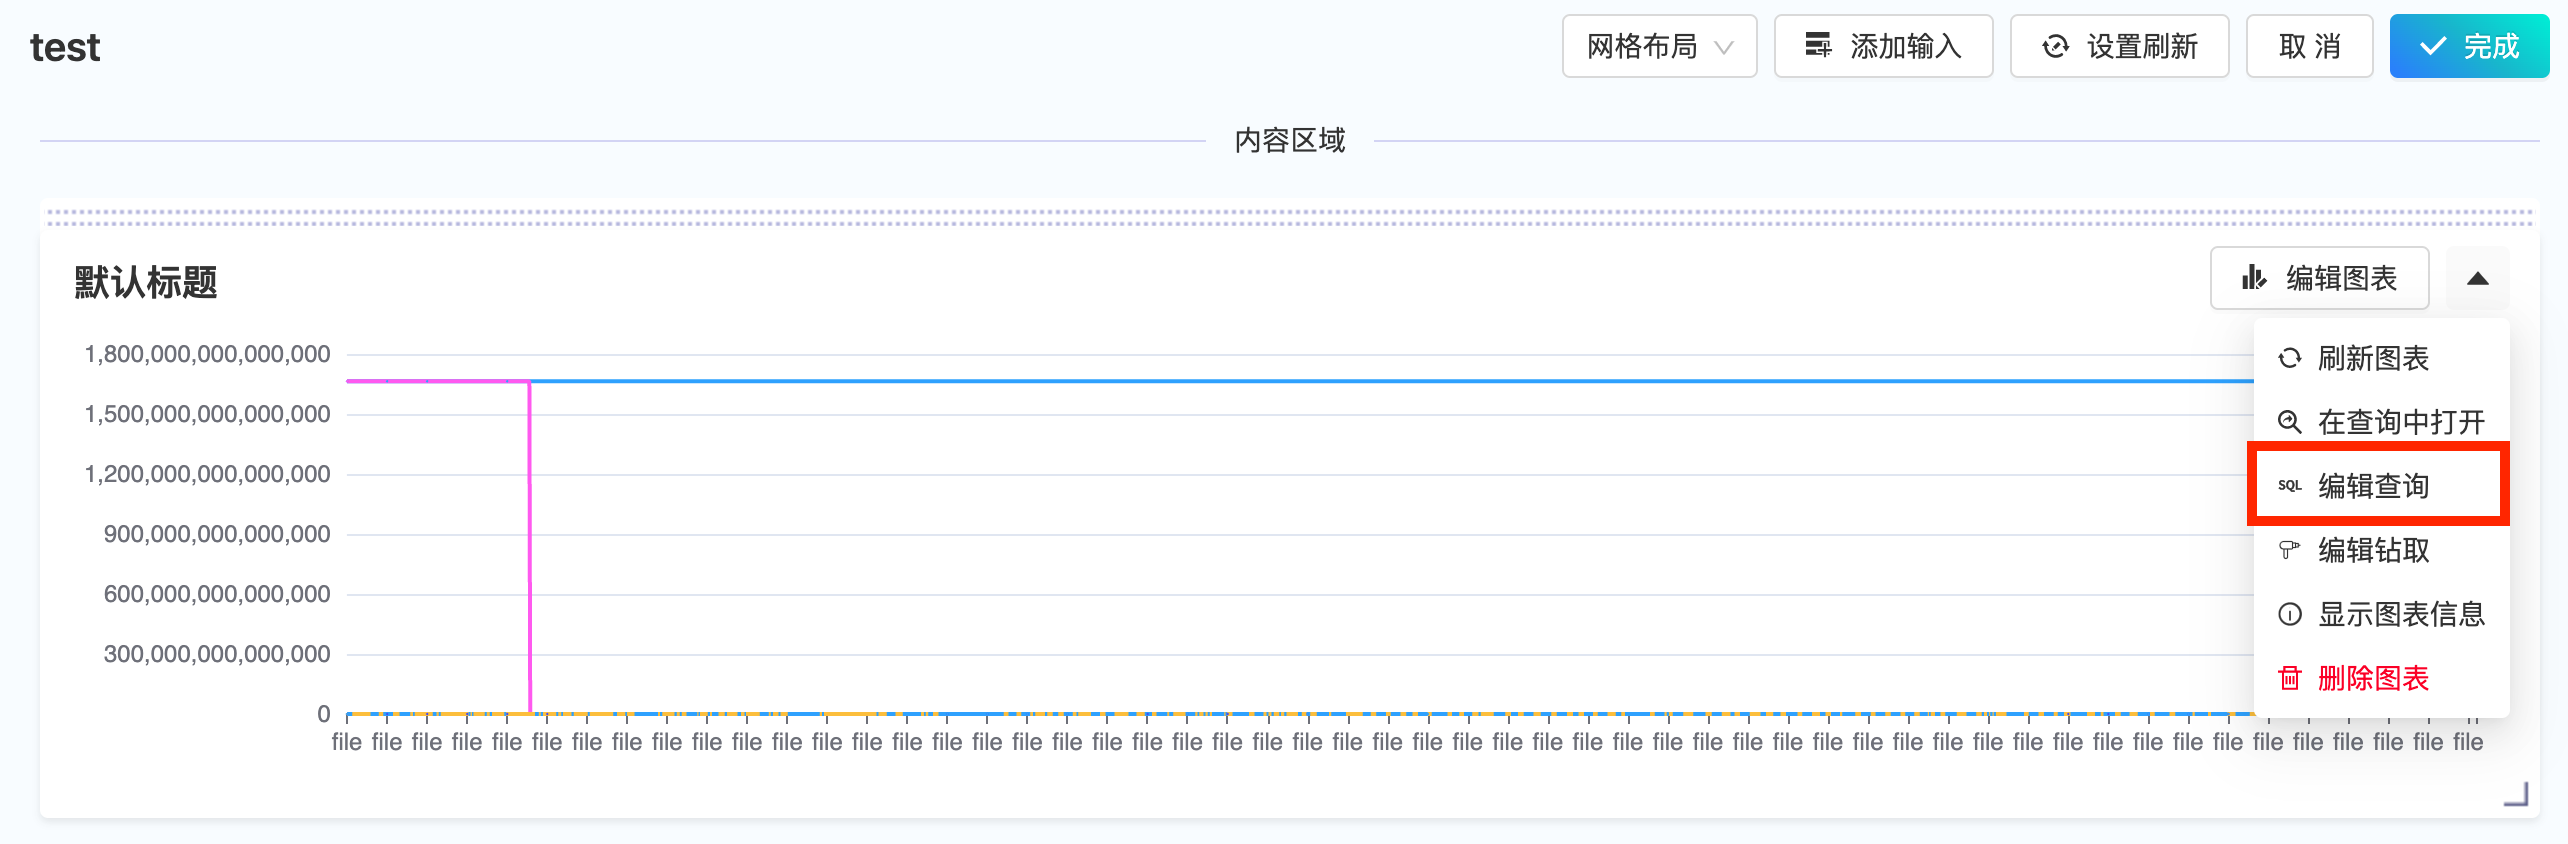This screenshot has width=2568, height=844.
Task: Click the refresh-cycle icon in 设置刷新
Action: (2055, 46)
